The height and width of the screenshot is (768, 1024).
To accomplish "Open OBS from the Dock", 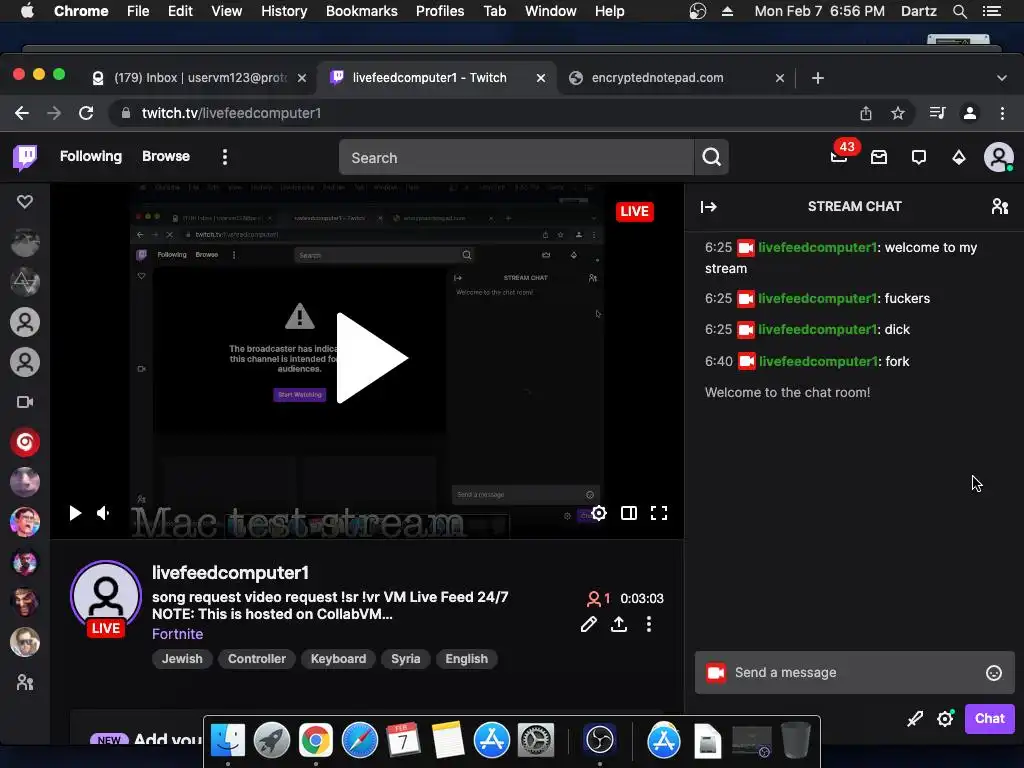I will [600, 740].
